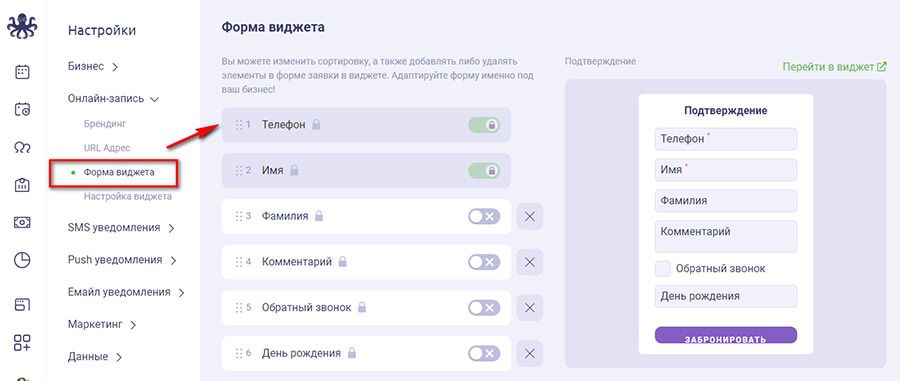900x381 pixels.
Task: Open the money finance icon
Action: click(22, 222)
